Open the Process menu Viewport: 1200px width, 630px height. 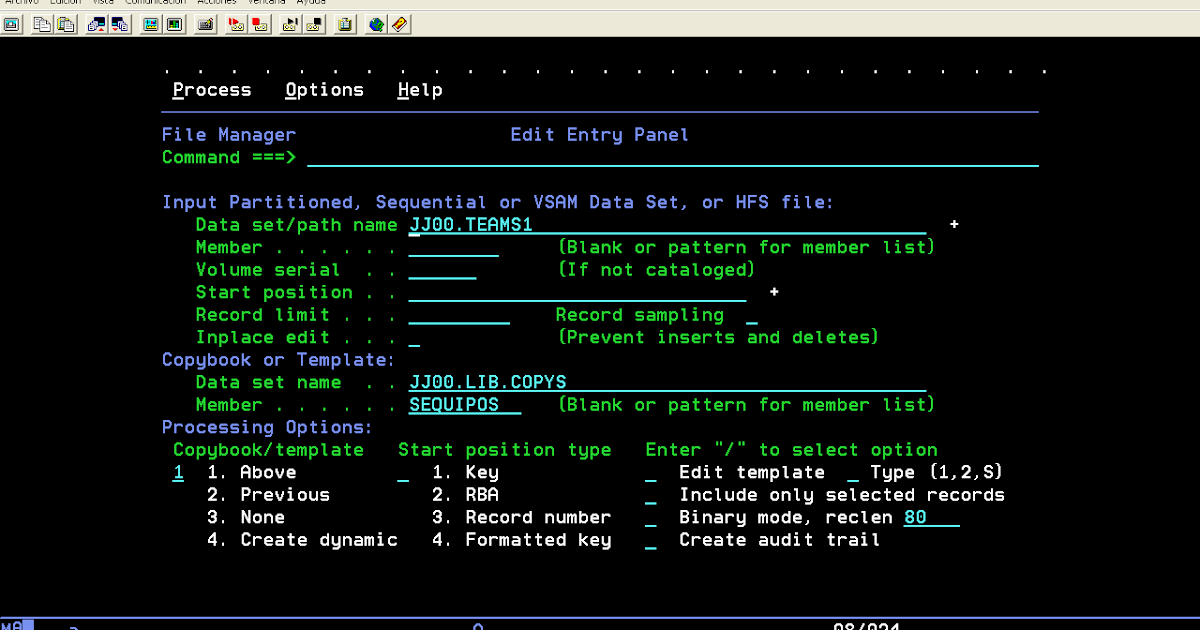click(212, 90)
